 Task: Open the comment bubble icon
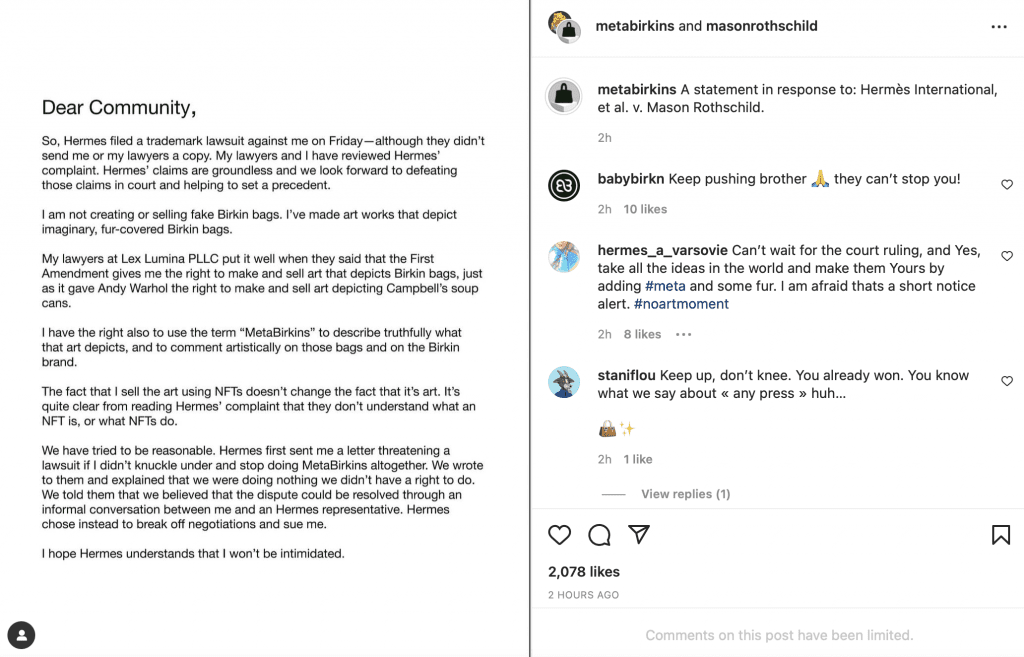coord(600,535)
